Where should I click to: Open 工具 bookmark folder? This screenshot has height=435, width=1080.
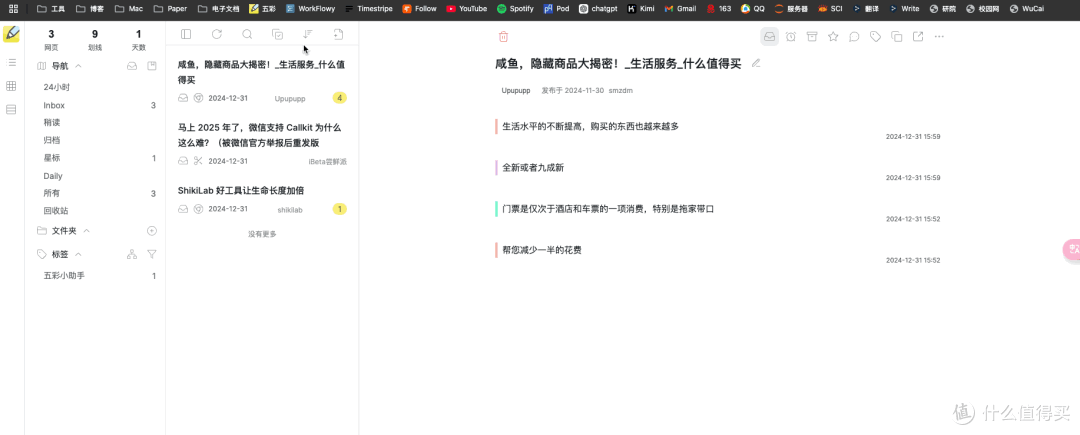coord(50,9)
